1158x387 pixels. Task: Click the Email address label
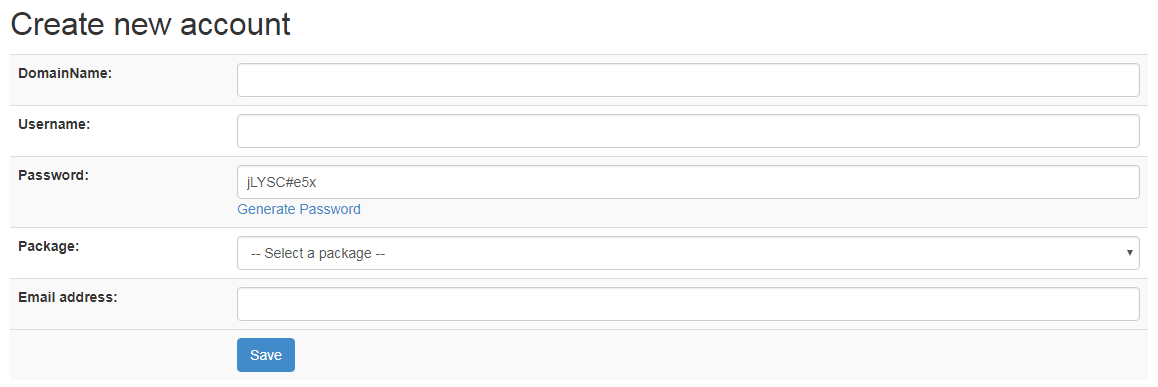coord(68,297)
